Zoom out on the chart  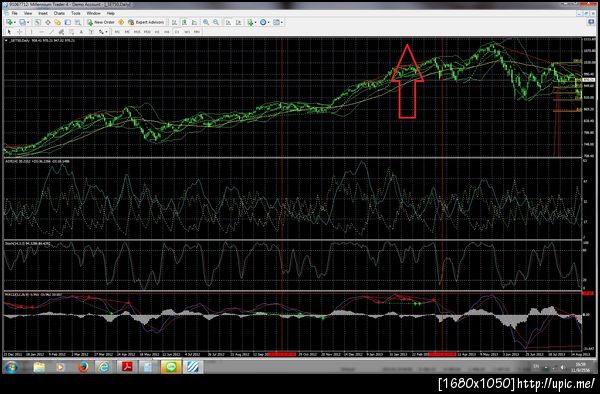point(216,22)
